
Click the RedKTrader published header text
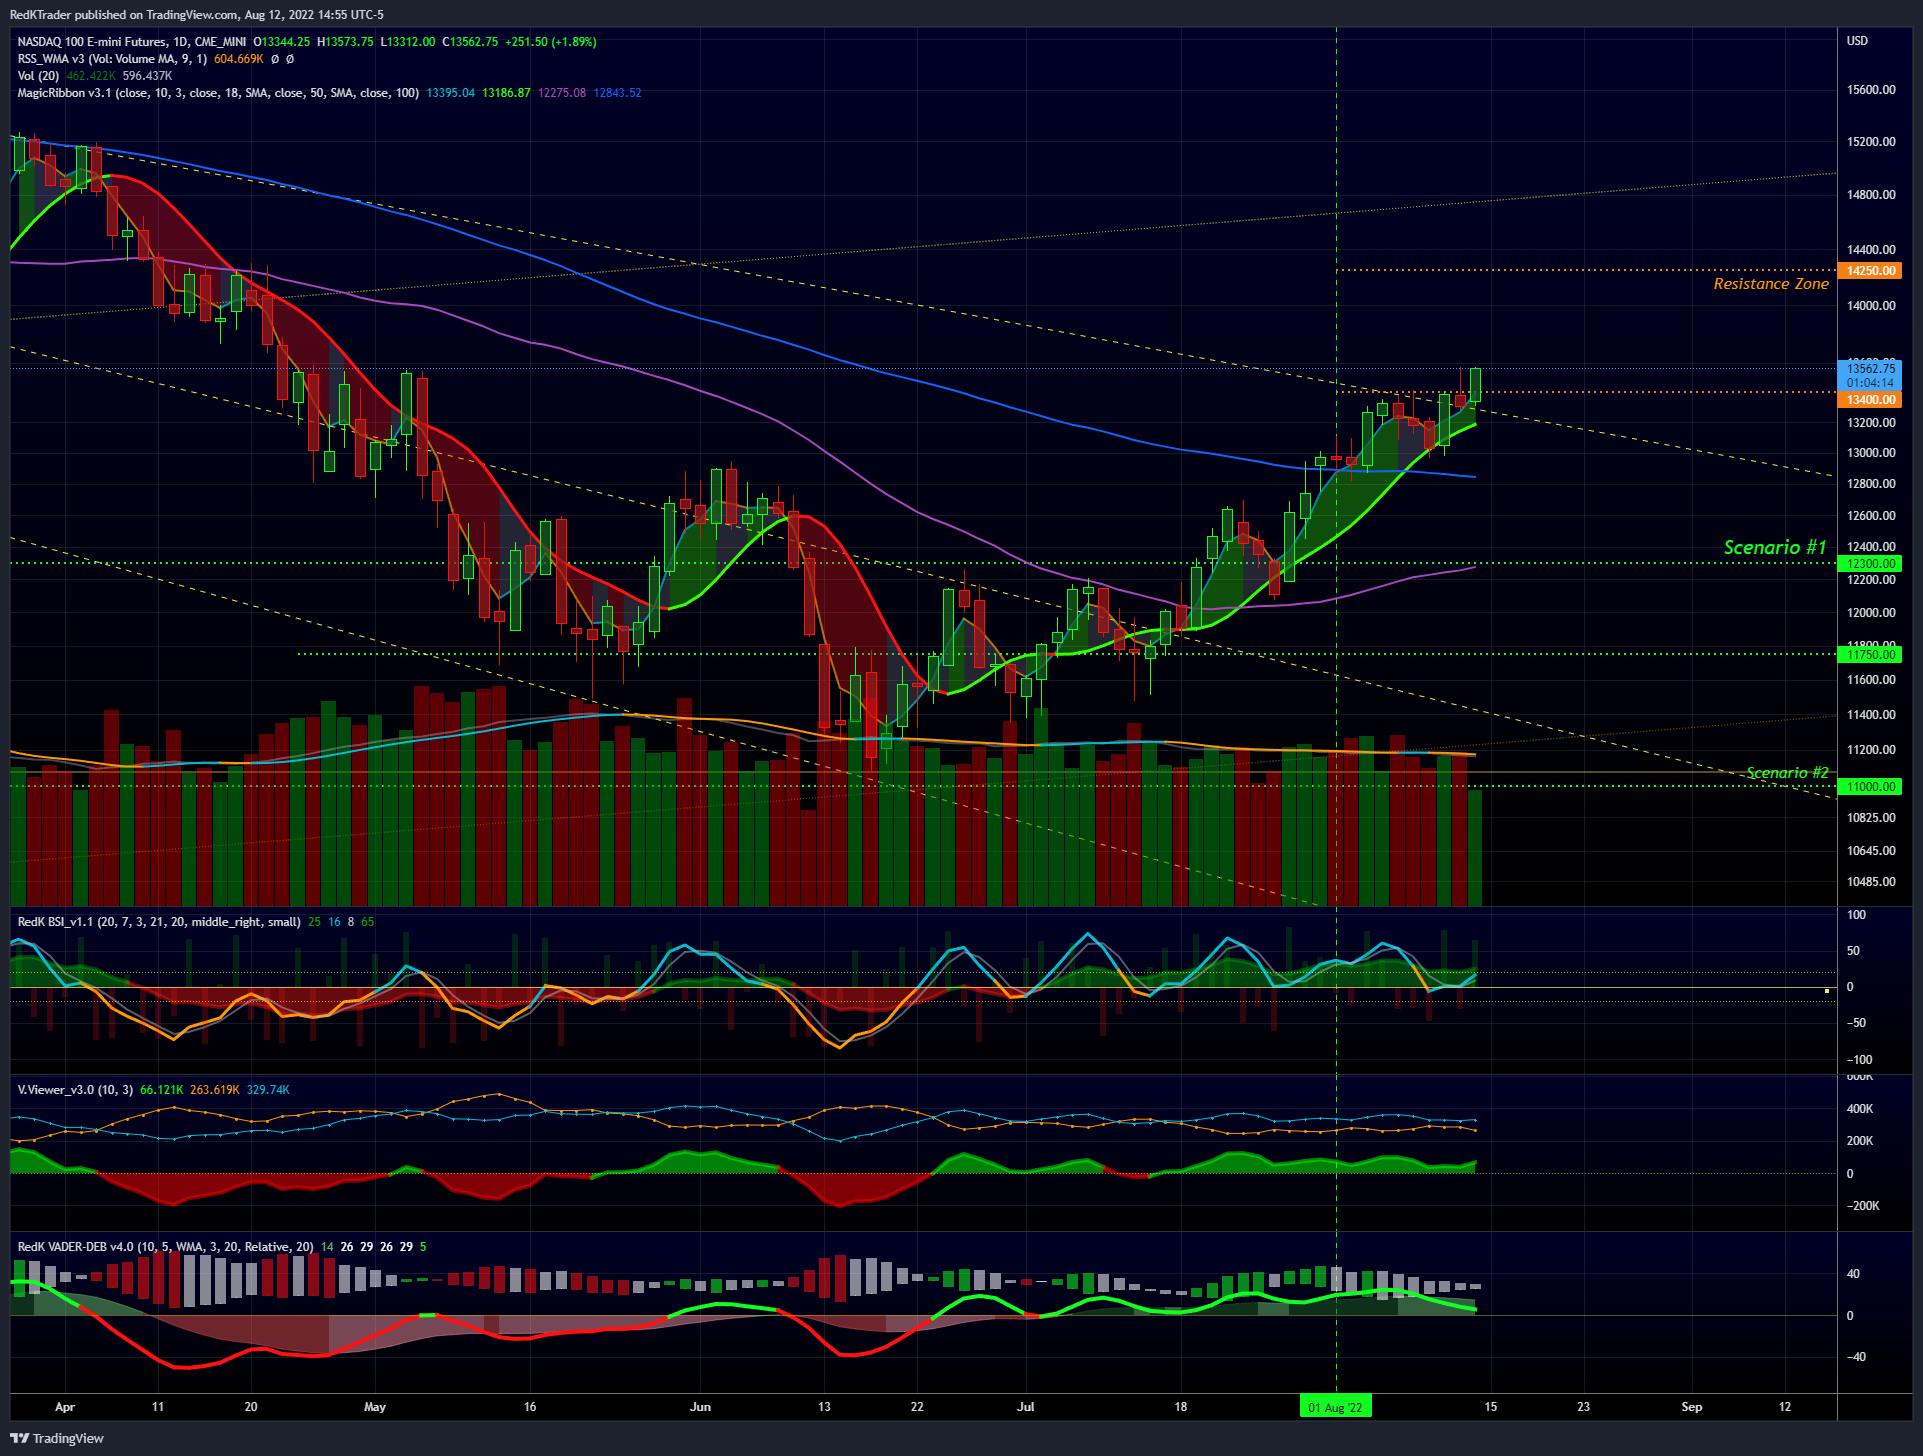197,14
